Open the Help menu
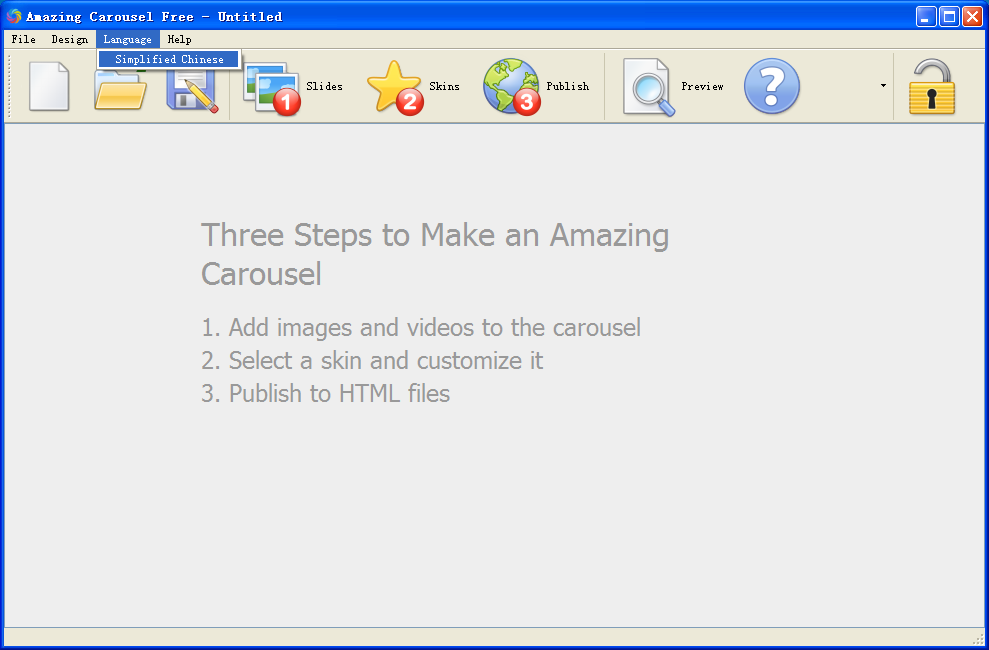The height and width of the screenshot is (650, 989). pos(179,39)
